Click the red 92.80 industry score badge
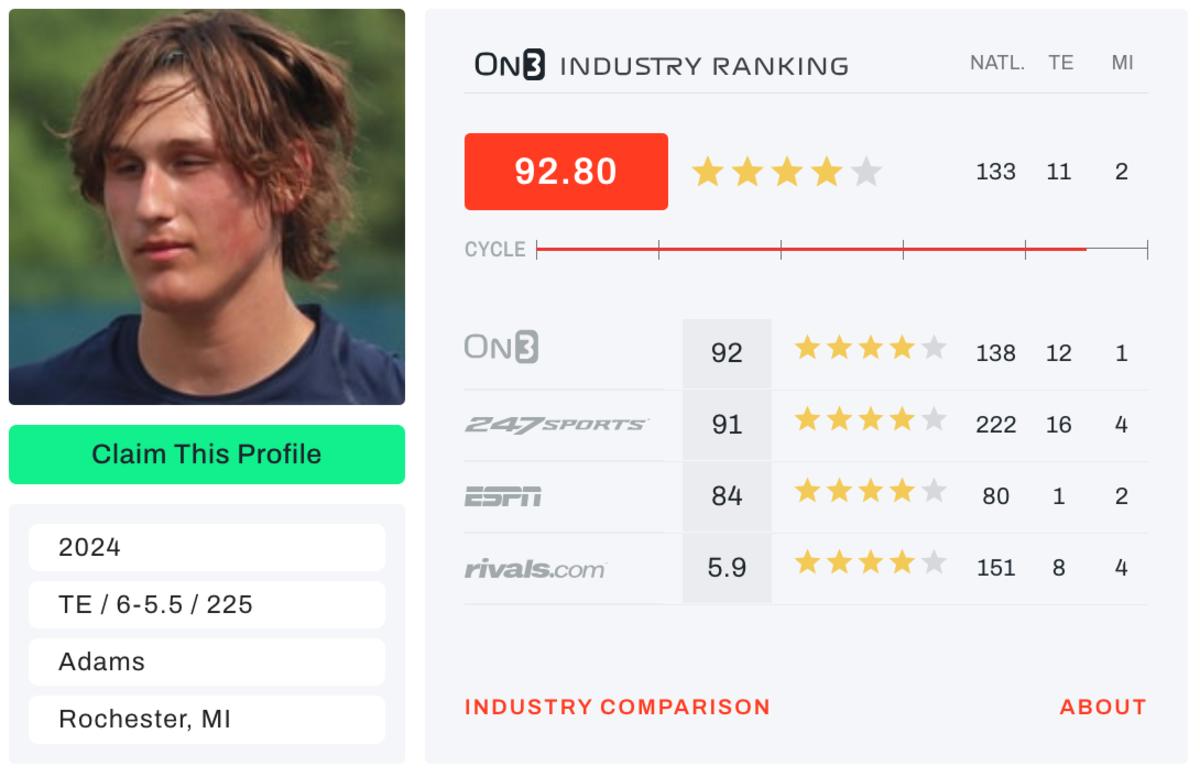 point(566,172)
